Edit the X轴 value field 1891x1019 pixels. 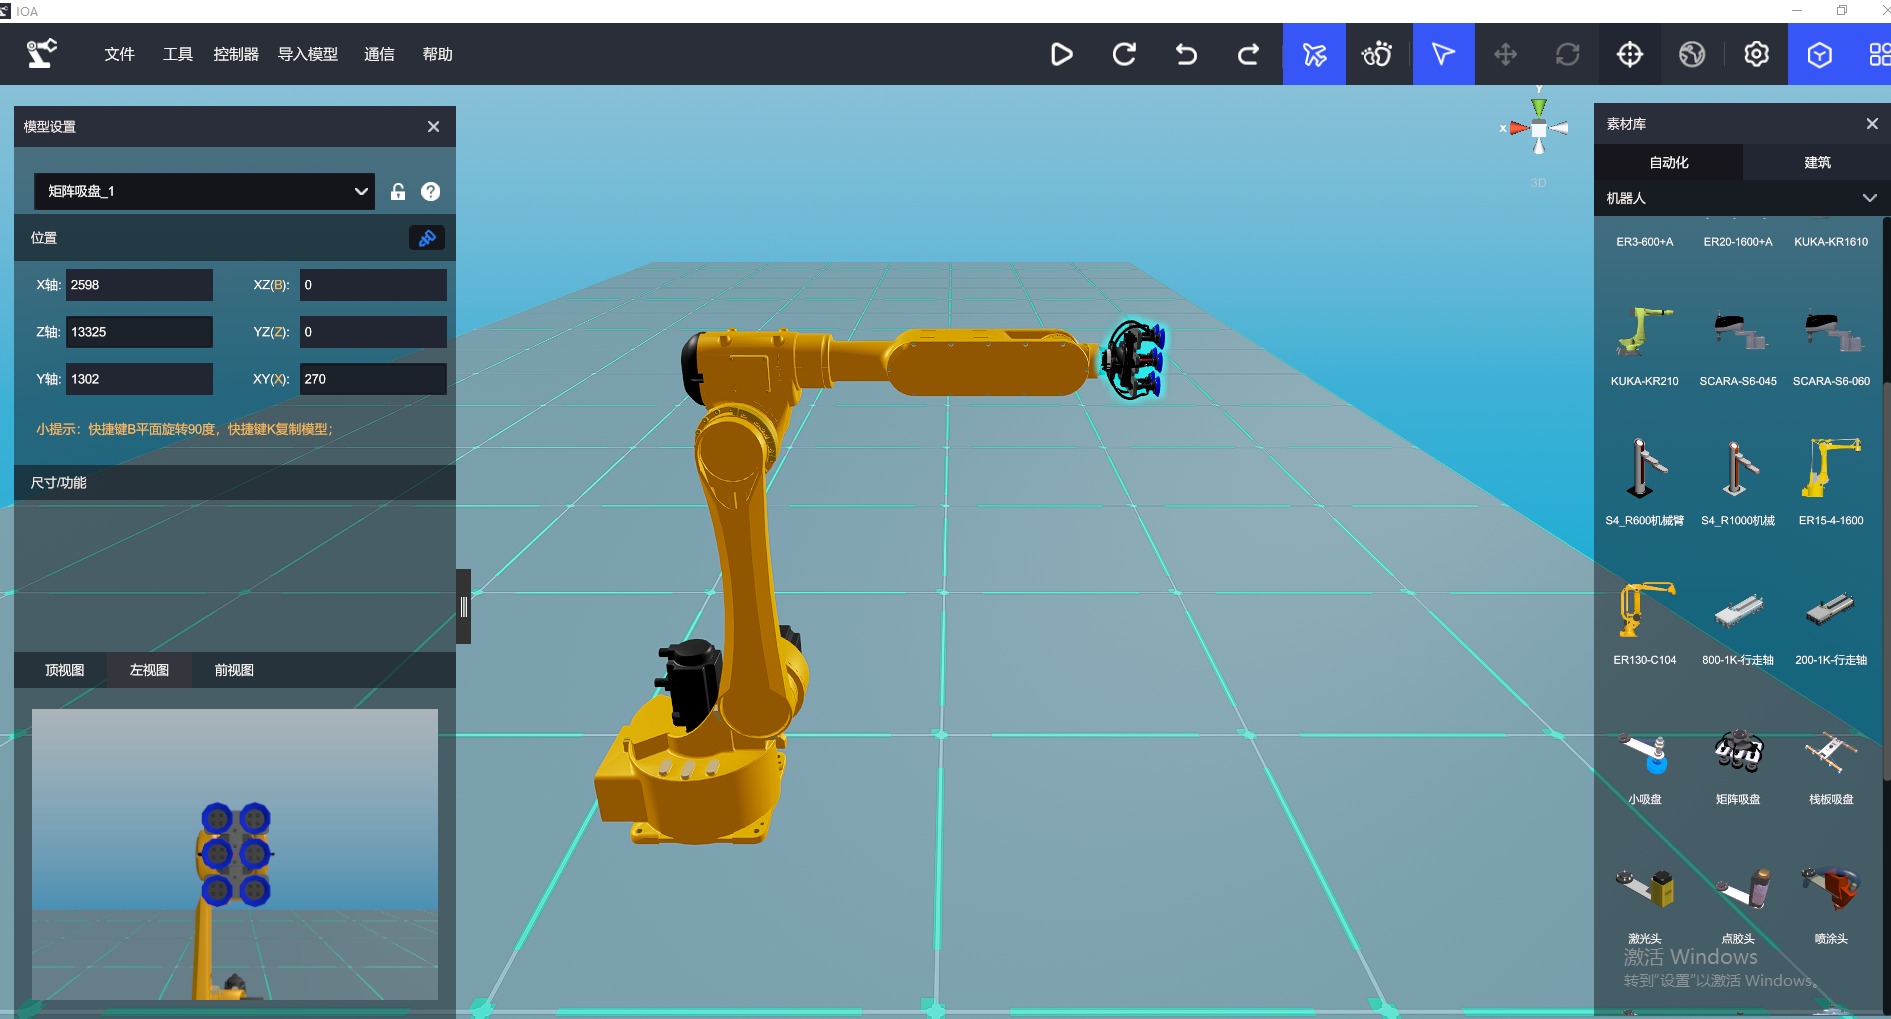pos(139,285)
